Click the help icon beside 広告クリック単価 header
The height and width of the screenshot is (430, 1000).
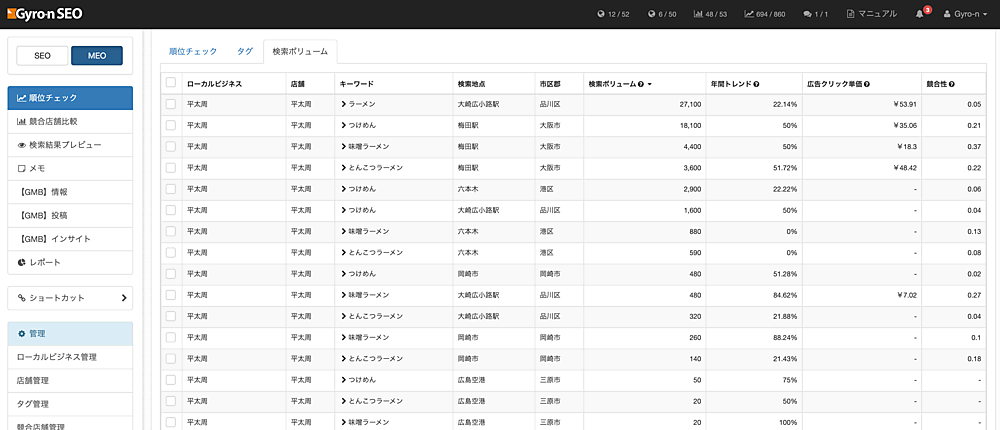pyautogui.click(x=864, y=84)
